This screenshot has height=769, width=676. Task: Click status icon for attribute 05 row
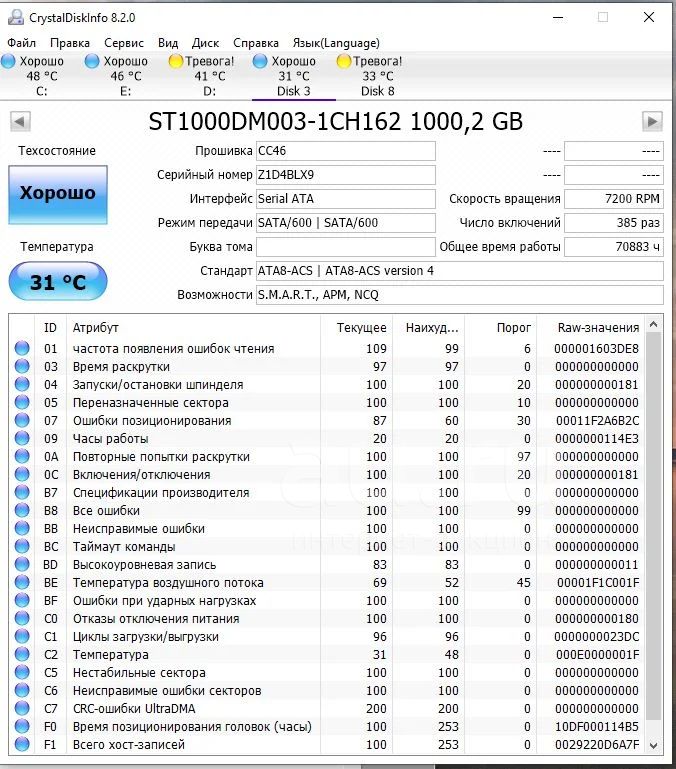[22, 402]
